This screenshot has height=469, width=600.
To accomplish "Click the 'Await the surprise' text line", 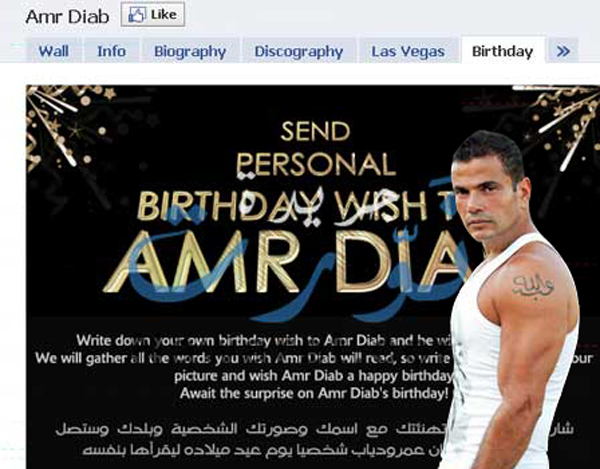I will pyautogui.click(x=314, y=393).
